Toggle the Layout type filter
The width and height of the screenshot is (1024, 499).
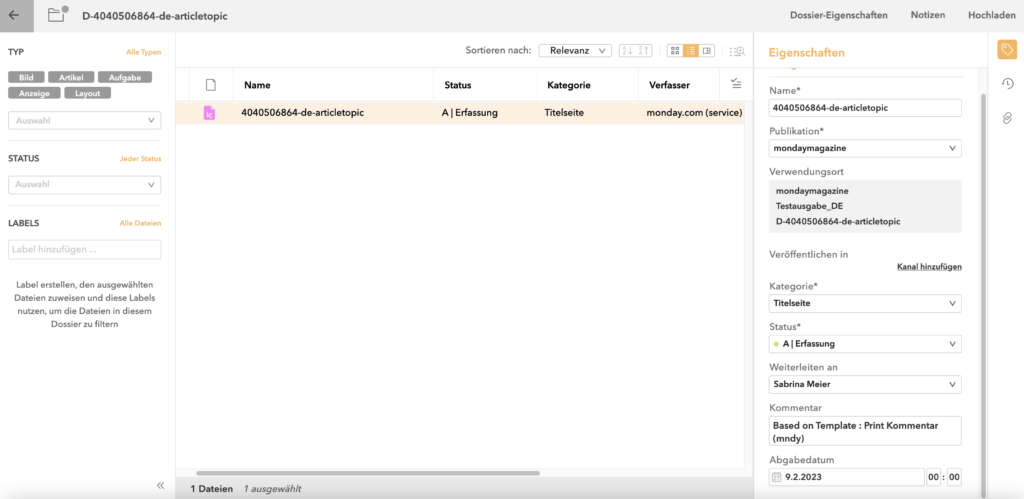tap(88, 93)
